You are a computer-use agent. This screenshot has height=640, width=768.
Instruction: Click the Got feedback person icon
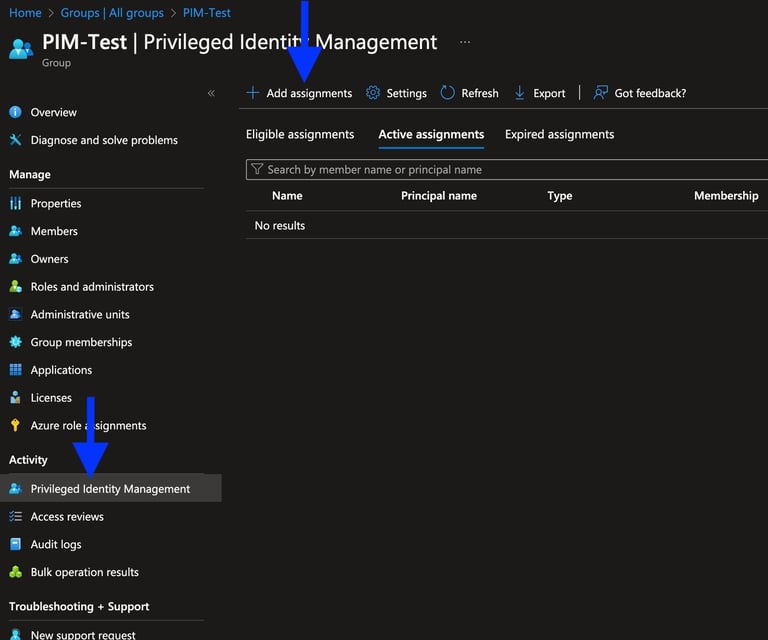tap(600, 93)
